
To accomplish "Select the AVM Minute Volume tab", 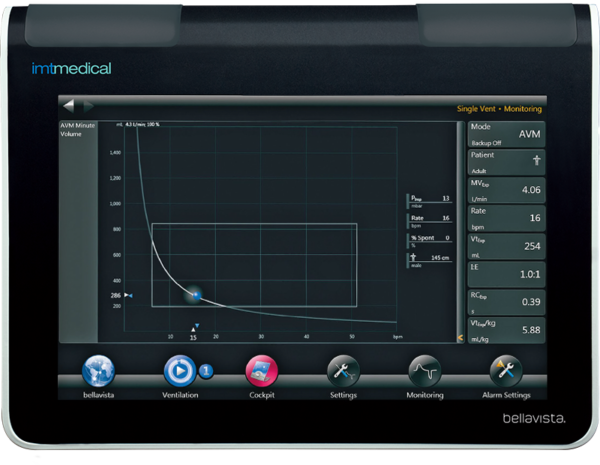I will (x=77, y=130).
